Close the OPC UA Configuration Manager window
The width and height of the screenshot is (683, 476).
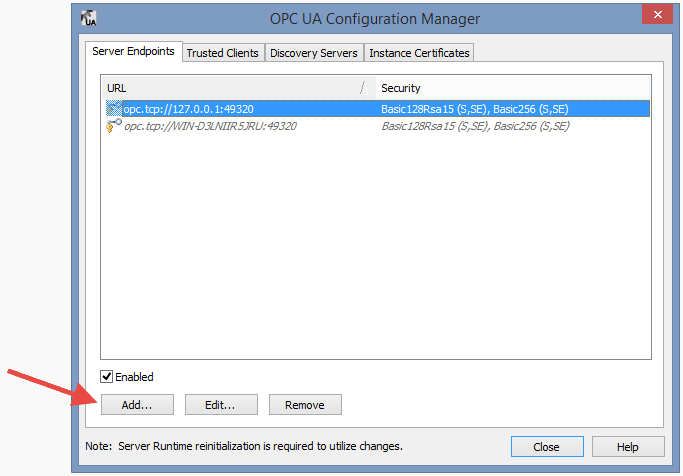(657, 14)
